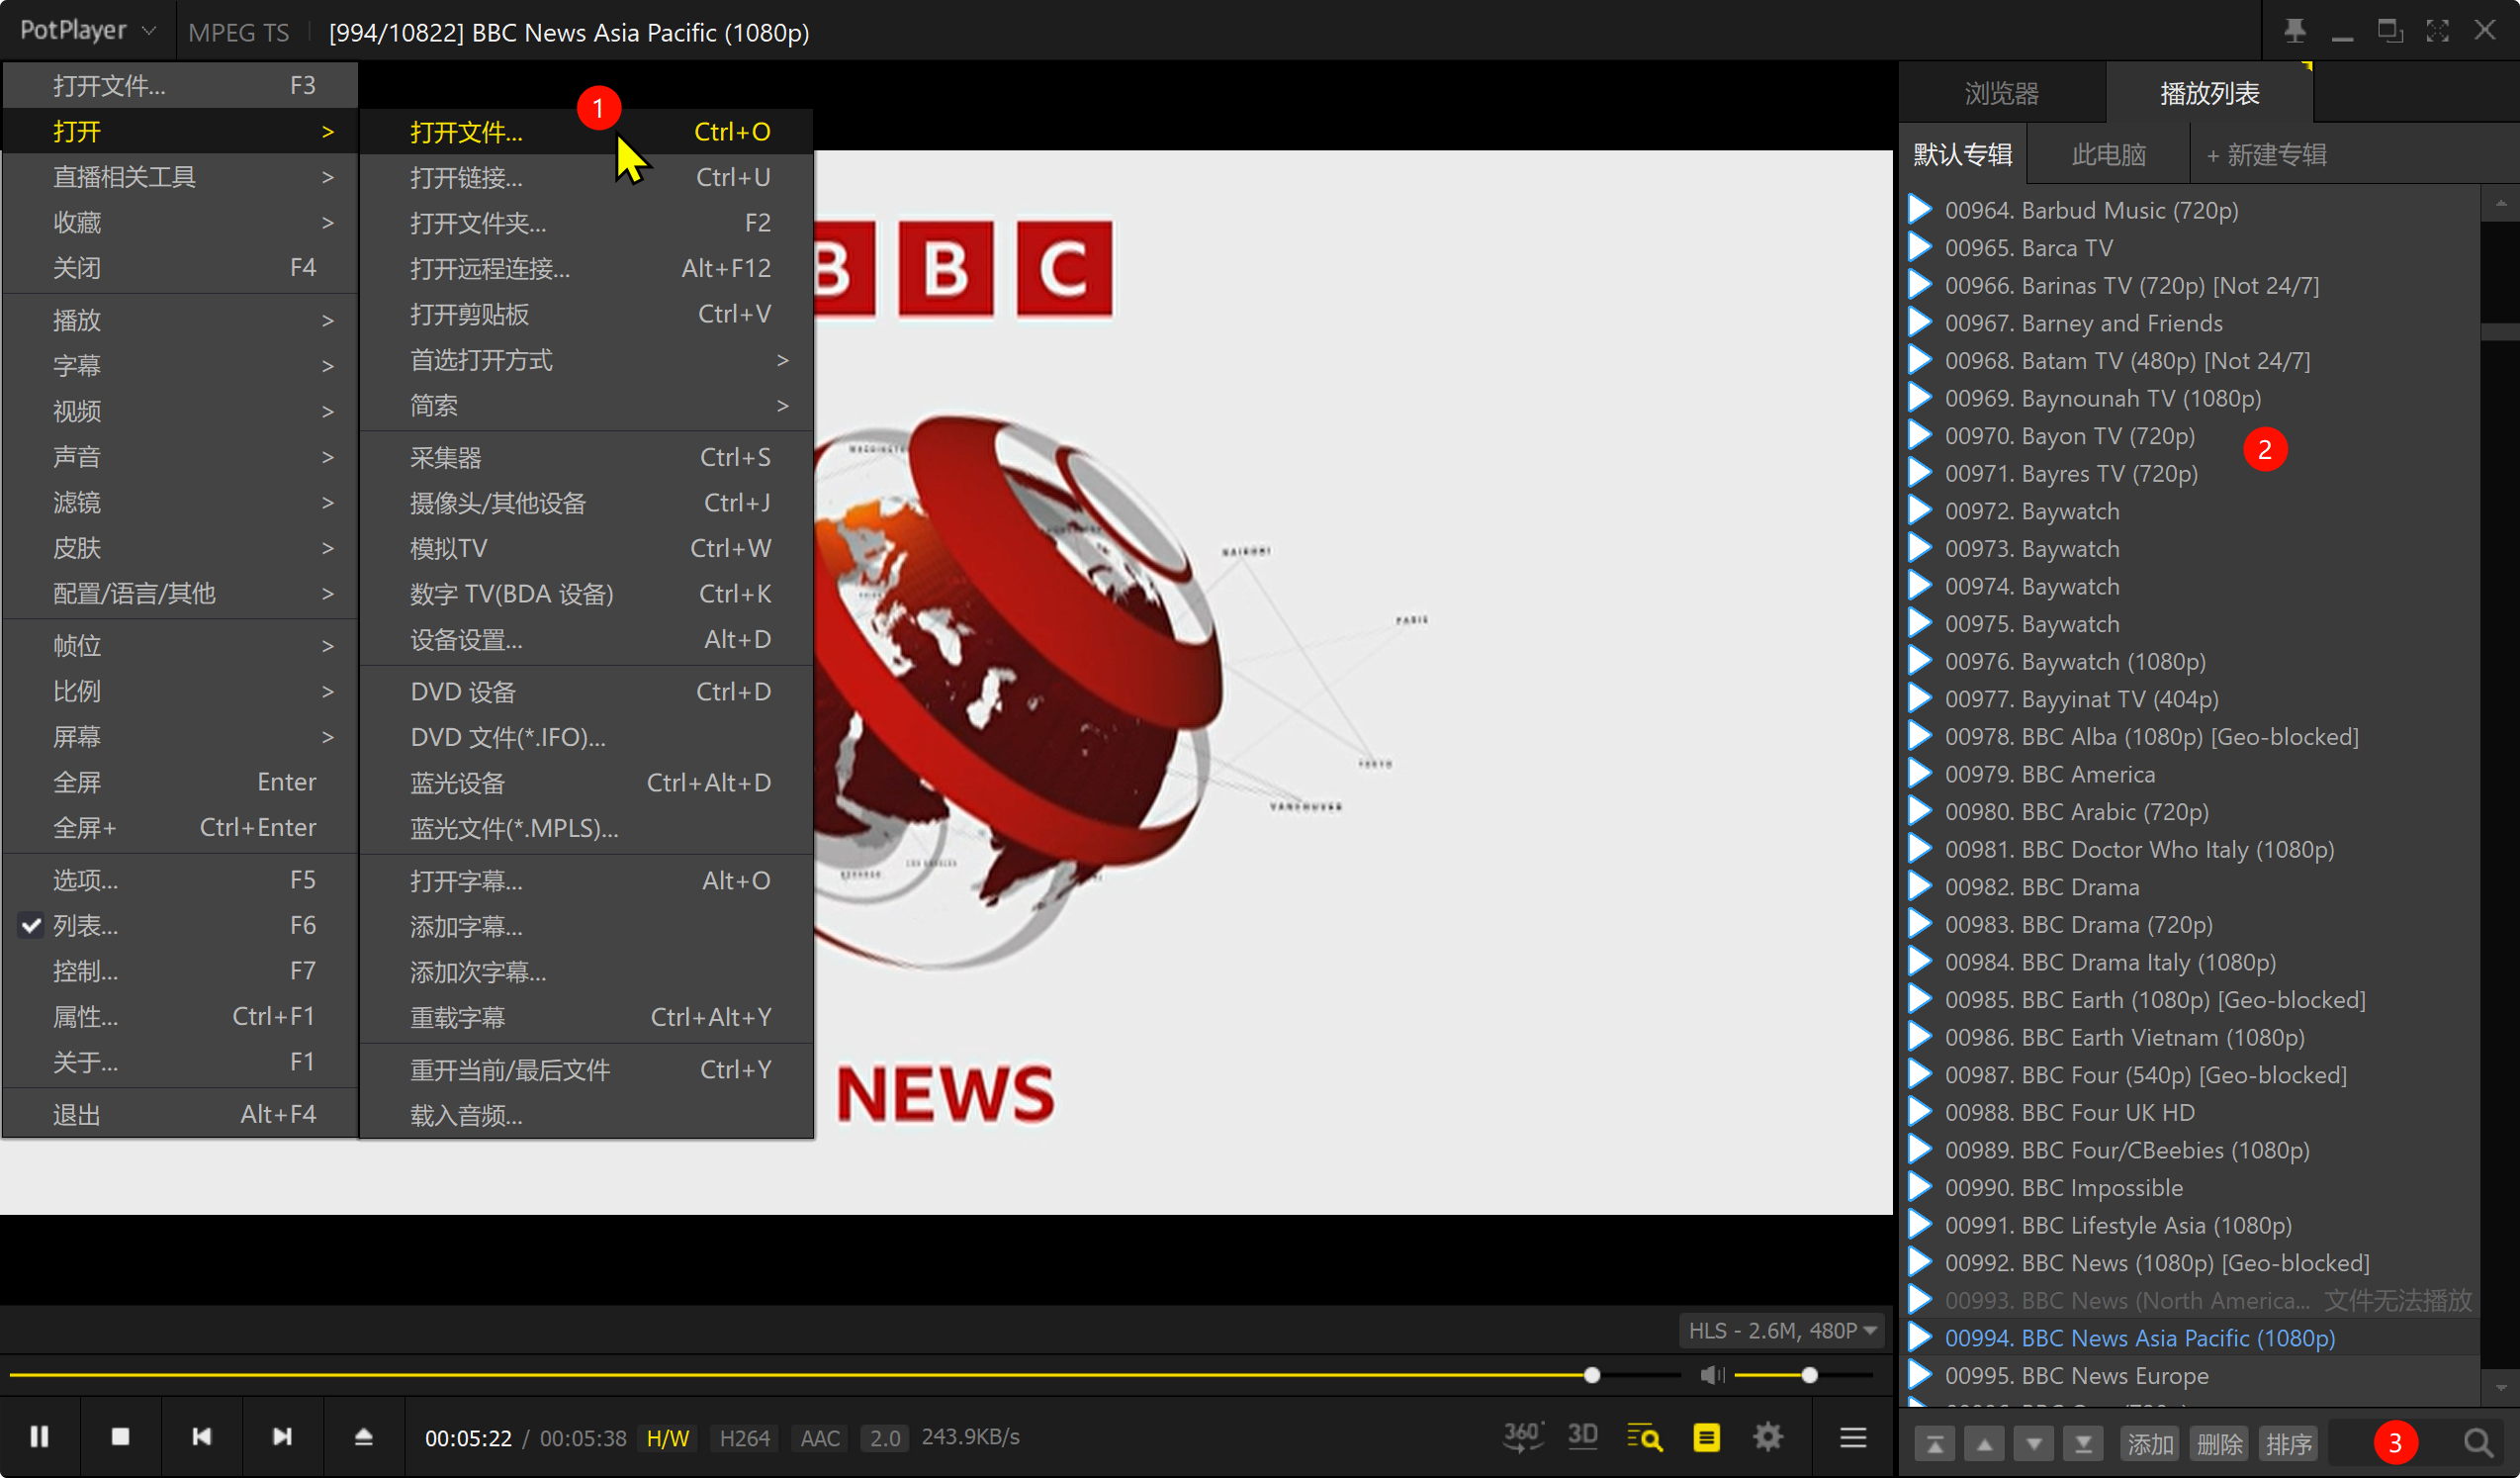Enable 3D video mode icon

(1582, 1437)
